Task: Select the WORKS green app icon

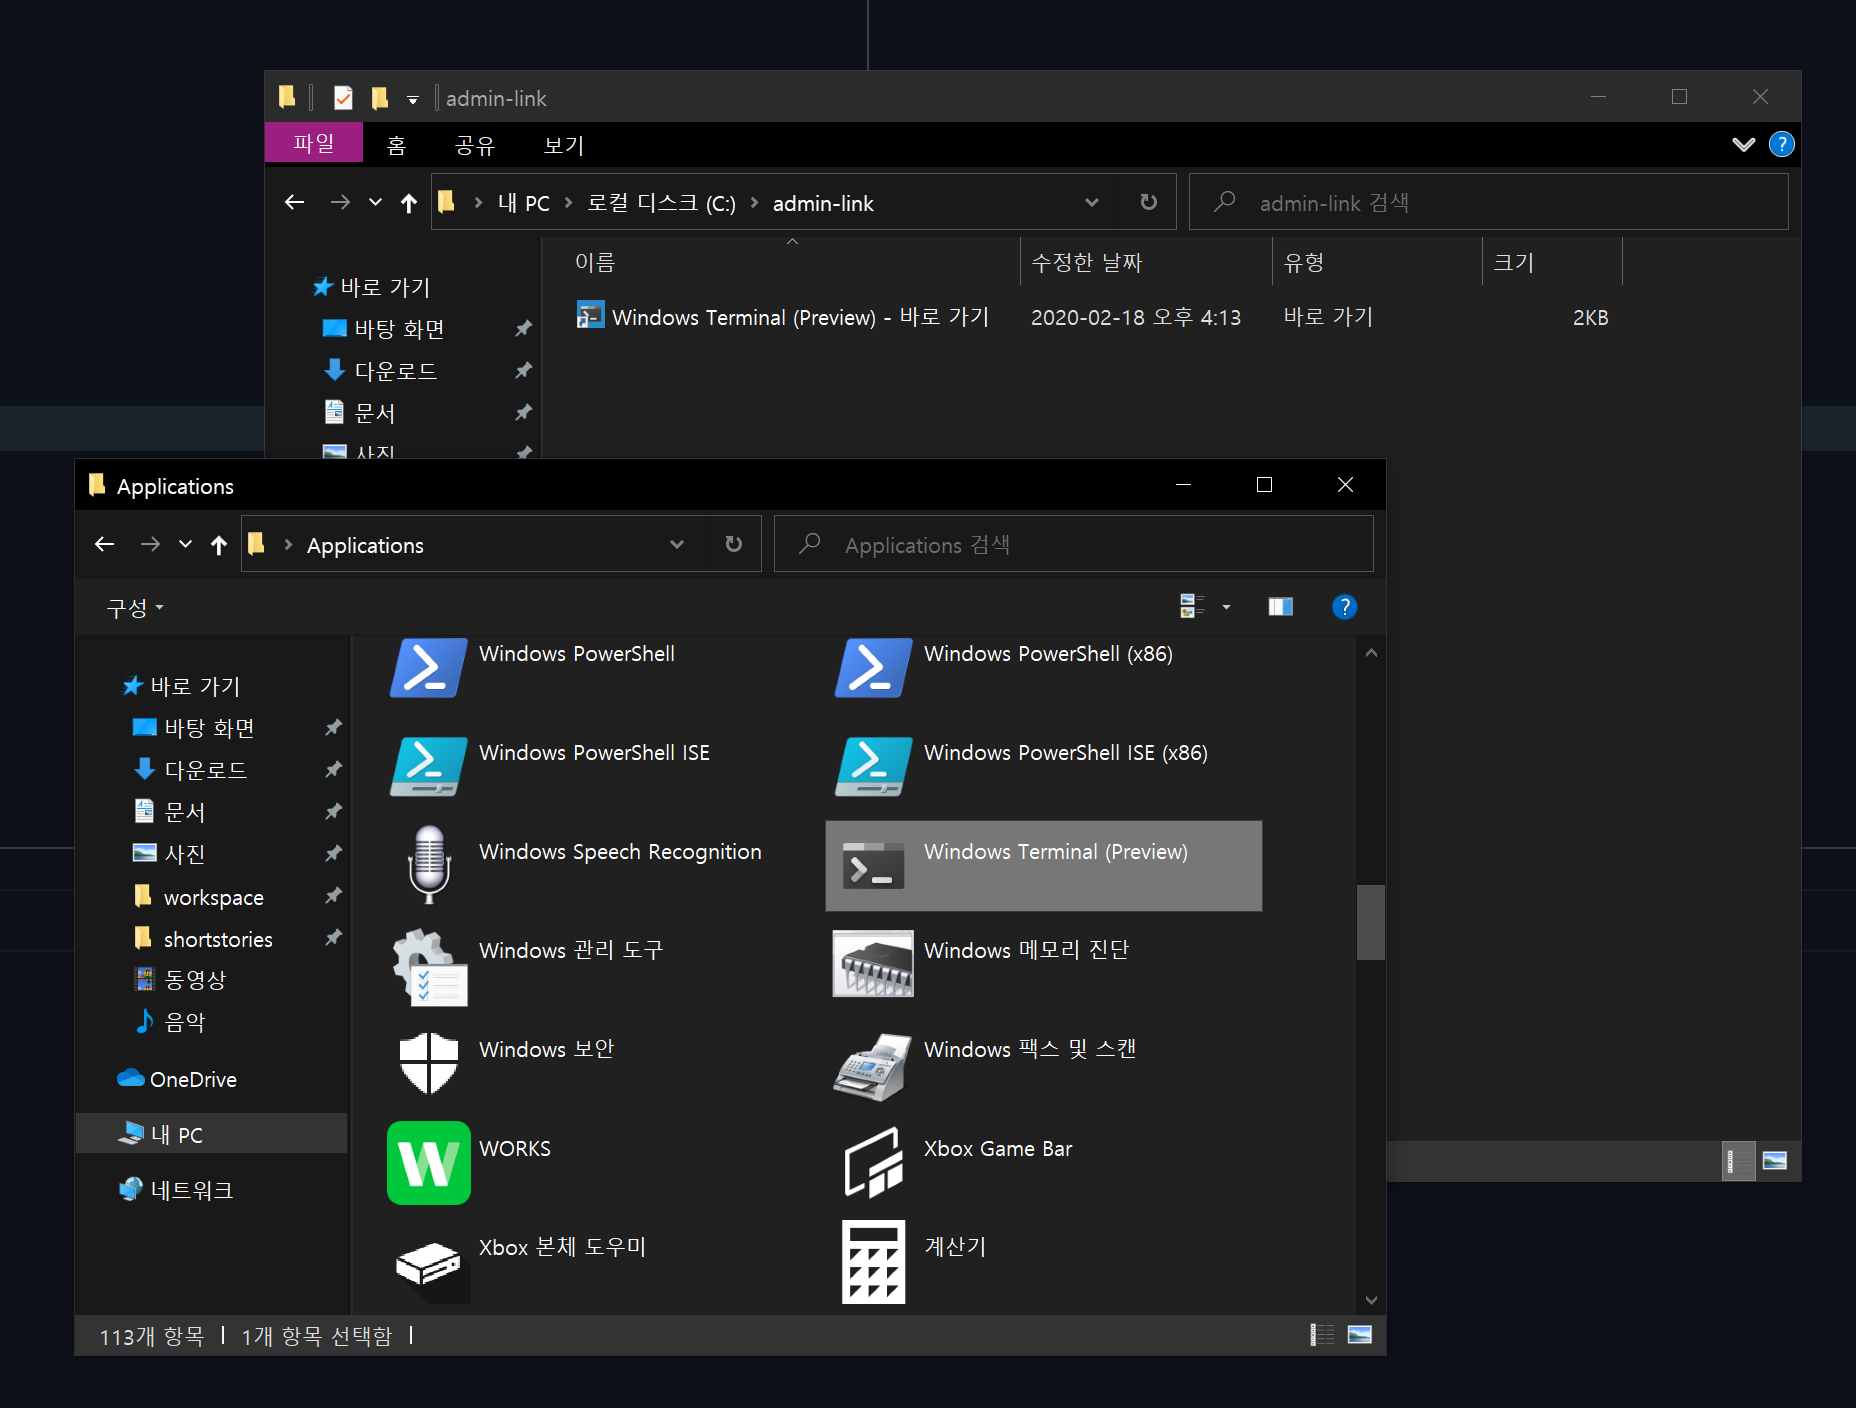Action: pos(428,1162)
